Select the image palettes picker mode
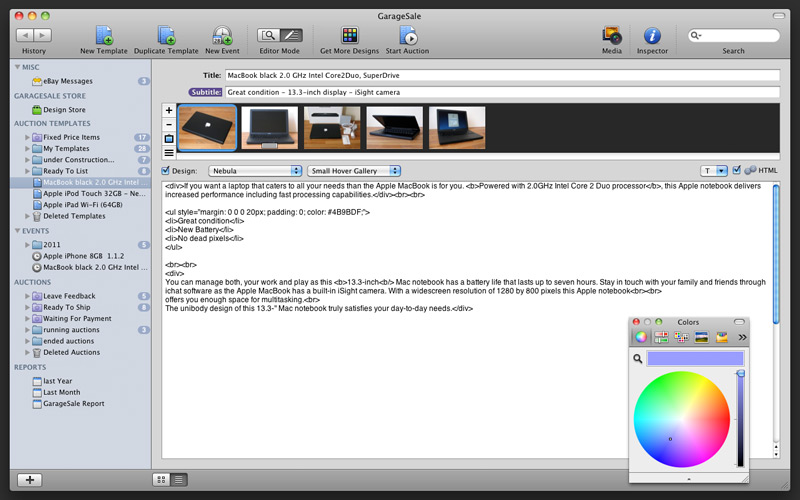Image resolution: width=800 pixels, height=500 pixels. pos(702,337)
